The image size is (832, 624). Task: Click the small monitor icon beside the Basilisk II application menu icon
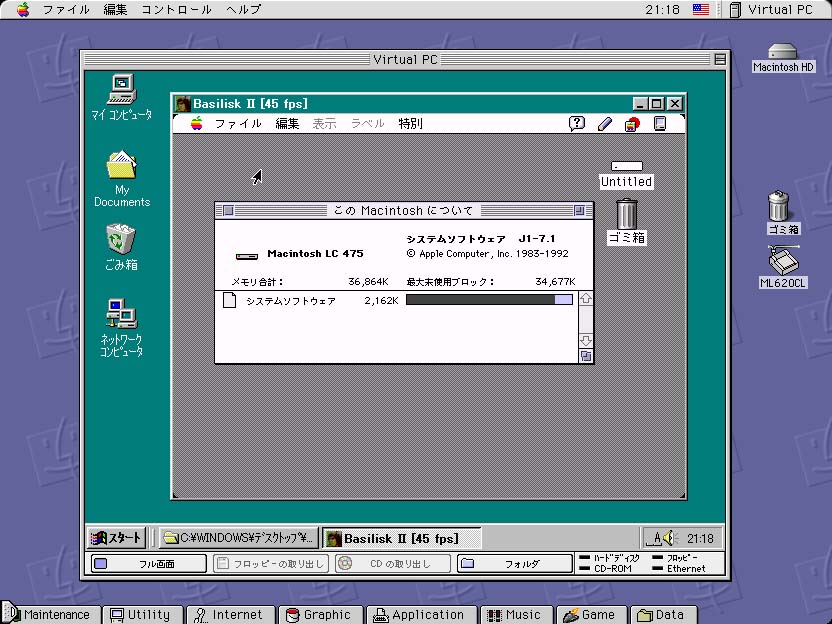[660, 124]
